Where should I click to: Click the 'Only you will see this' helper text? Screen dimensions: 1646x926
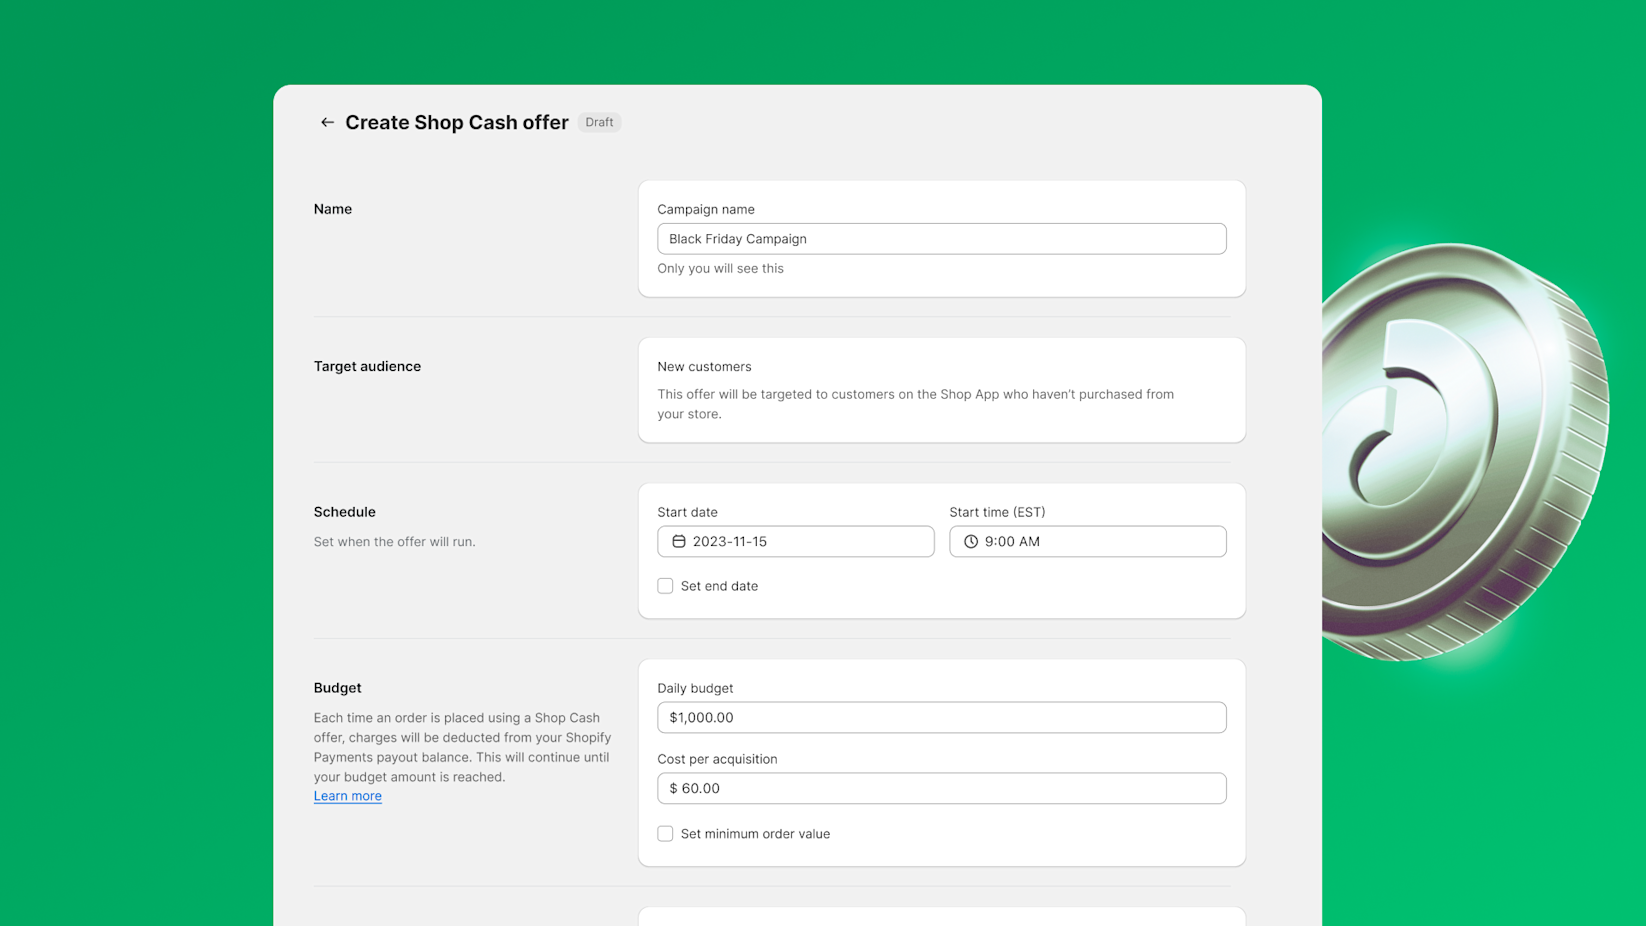(x=720, y=268)
